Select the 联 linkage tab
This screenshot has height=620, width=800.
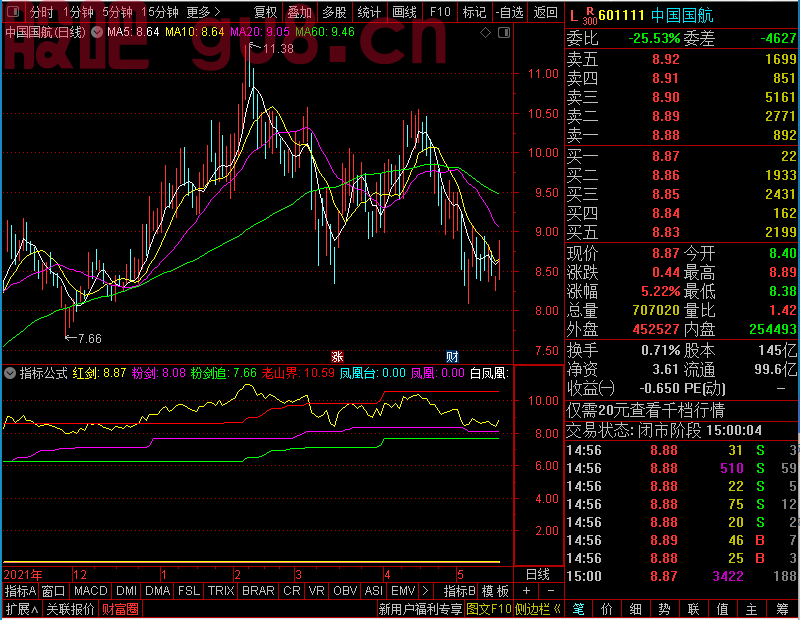(693, 609)
